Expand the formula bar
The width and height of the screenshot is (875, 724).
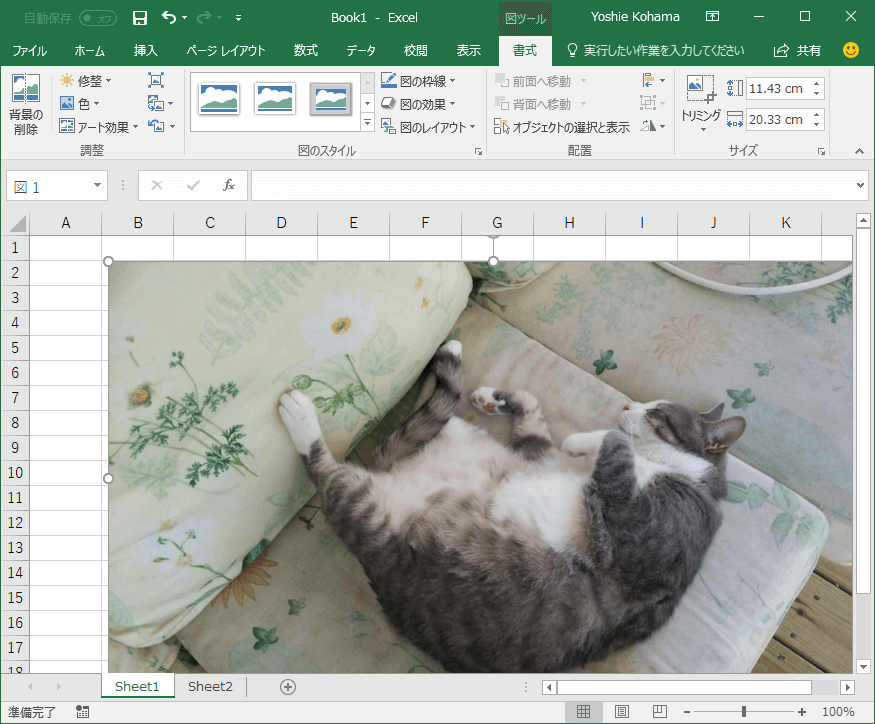(860, 185)
